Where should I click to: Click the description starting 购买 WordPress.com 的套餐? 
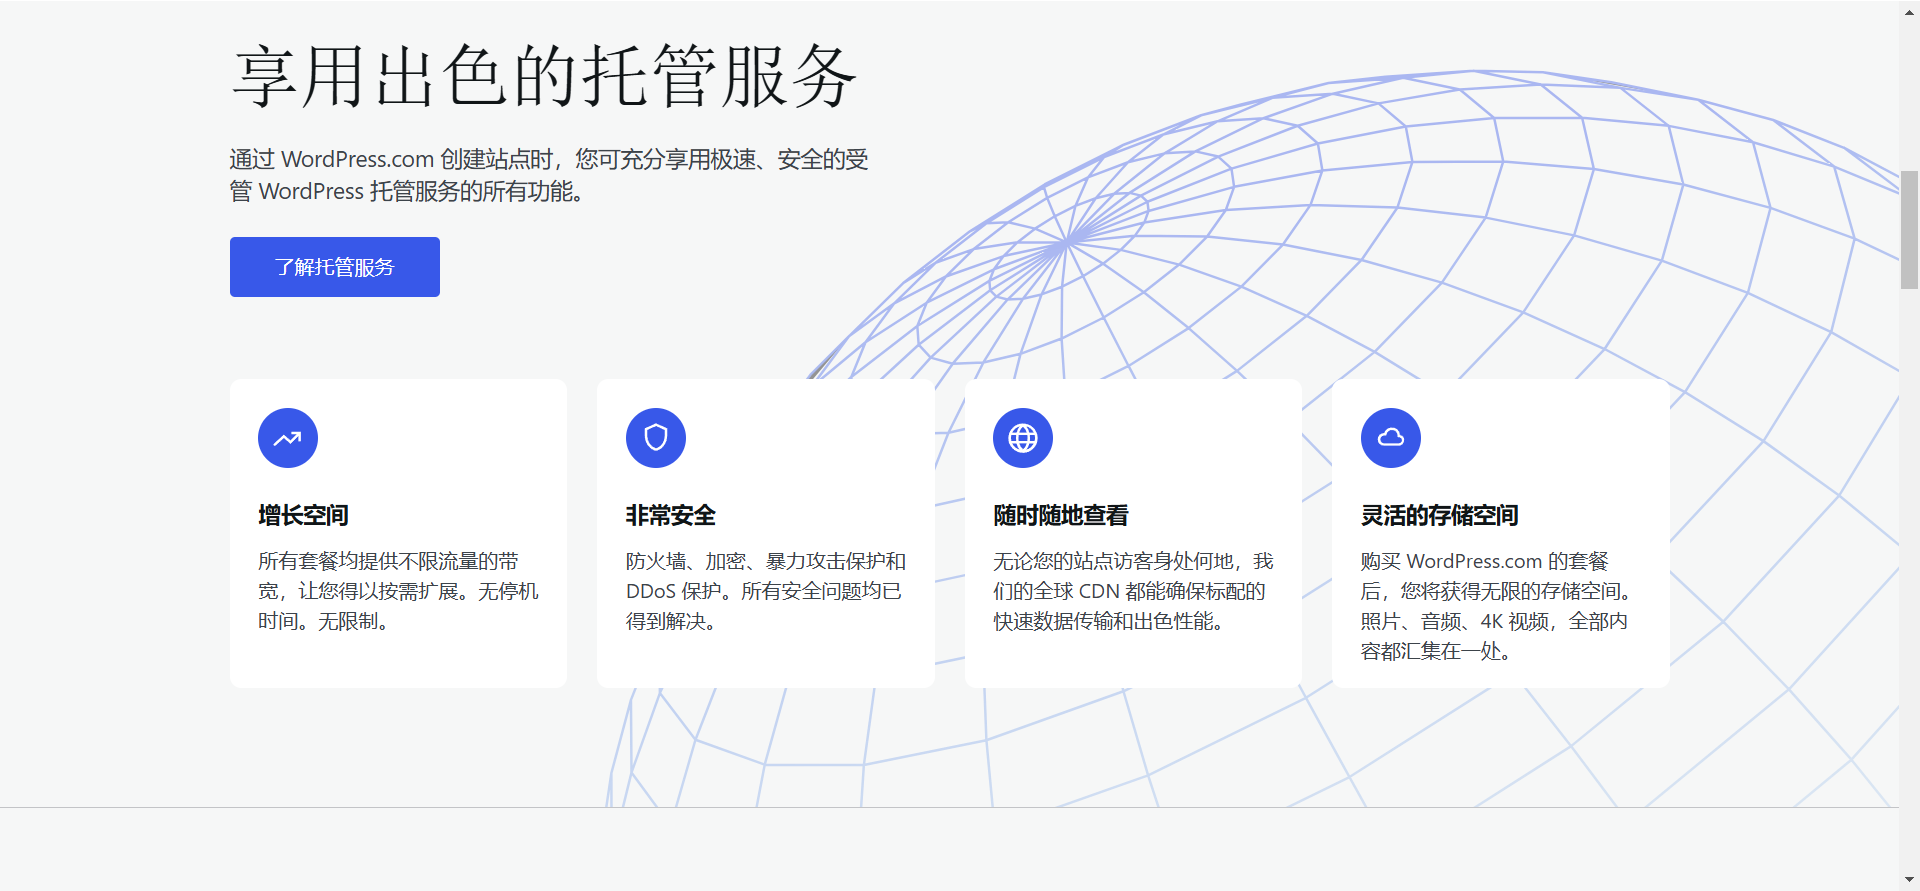click(x=1496, y=606)
